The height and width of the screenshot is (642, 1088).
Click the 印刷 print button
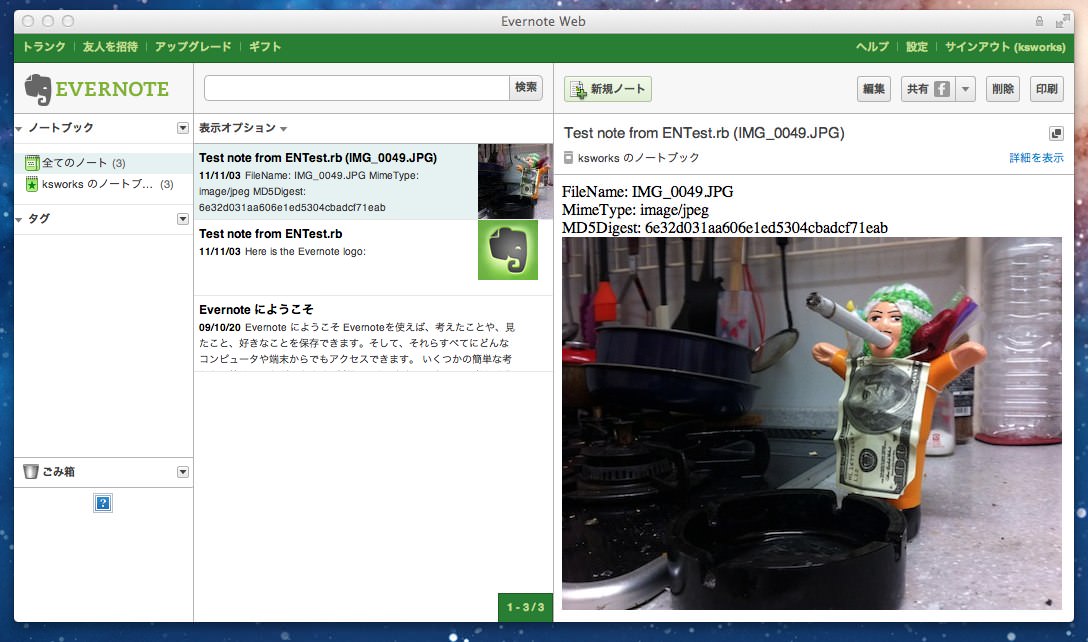(x=1046, y=89)
